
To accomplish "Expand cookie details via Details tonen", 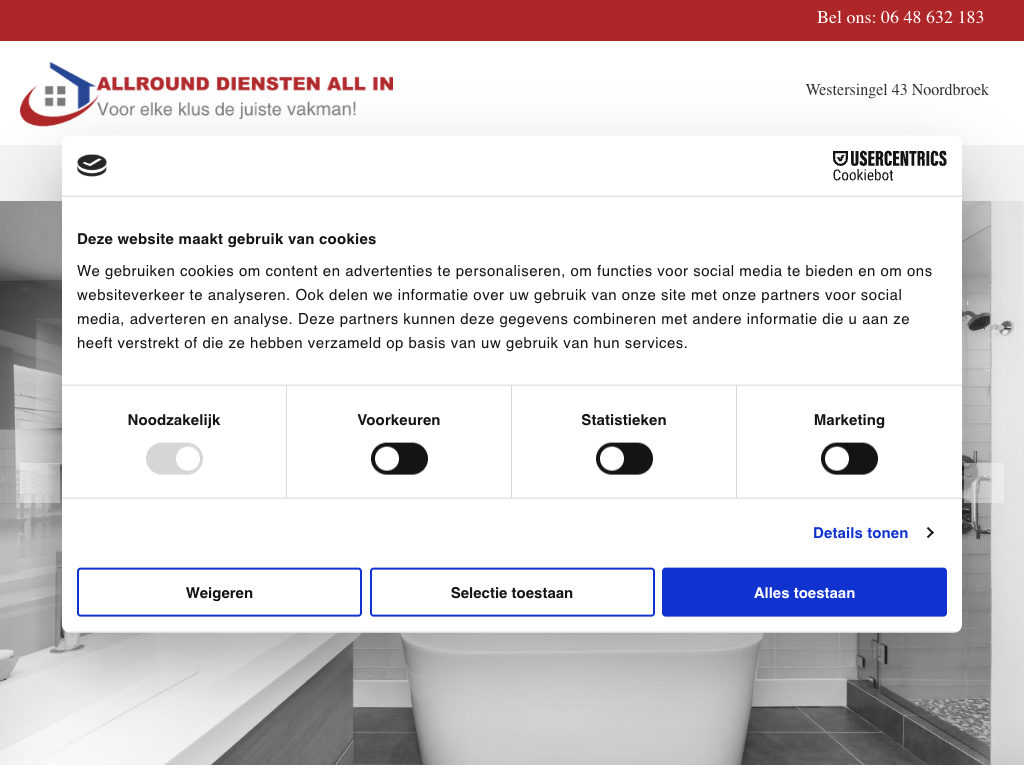I will [x=860, y=533].
